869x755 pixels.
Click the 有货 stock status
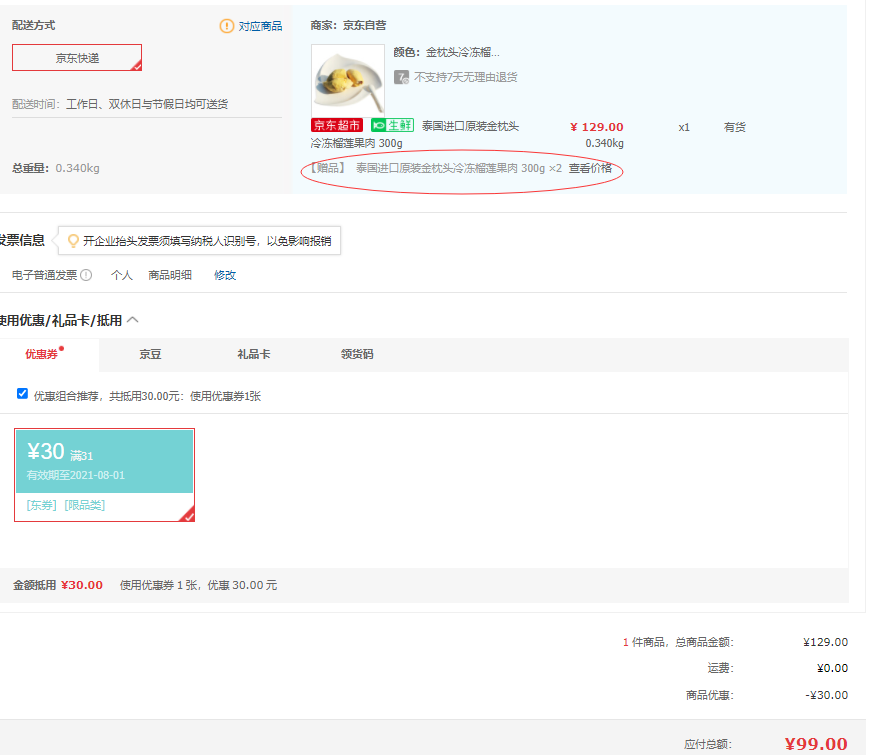point(734,127)
